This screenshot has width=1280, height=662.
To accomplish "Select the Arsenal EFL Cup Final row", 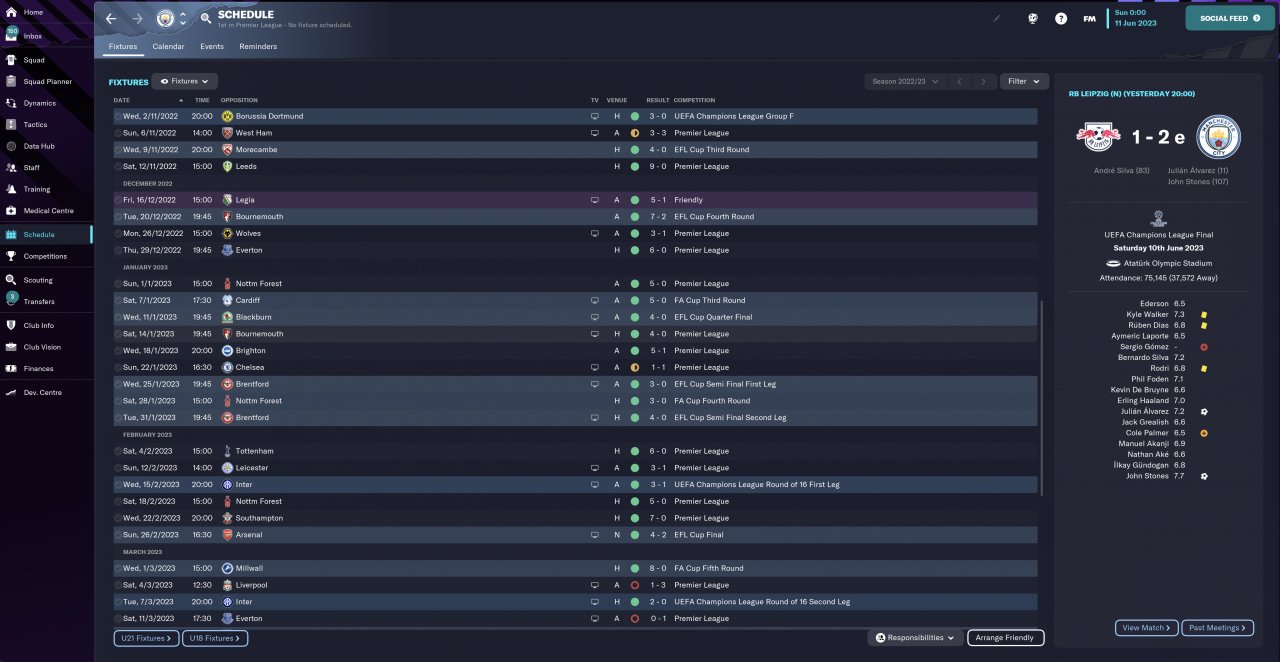I will click(575, 535).
